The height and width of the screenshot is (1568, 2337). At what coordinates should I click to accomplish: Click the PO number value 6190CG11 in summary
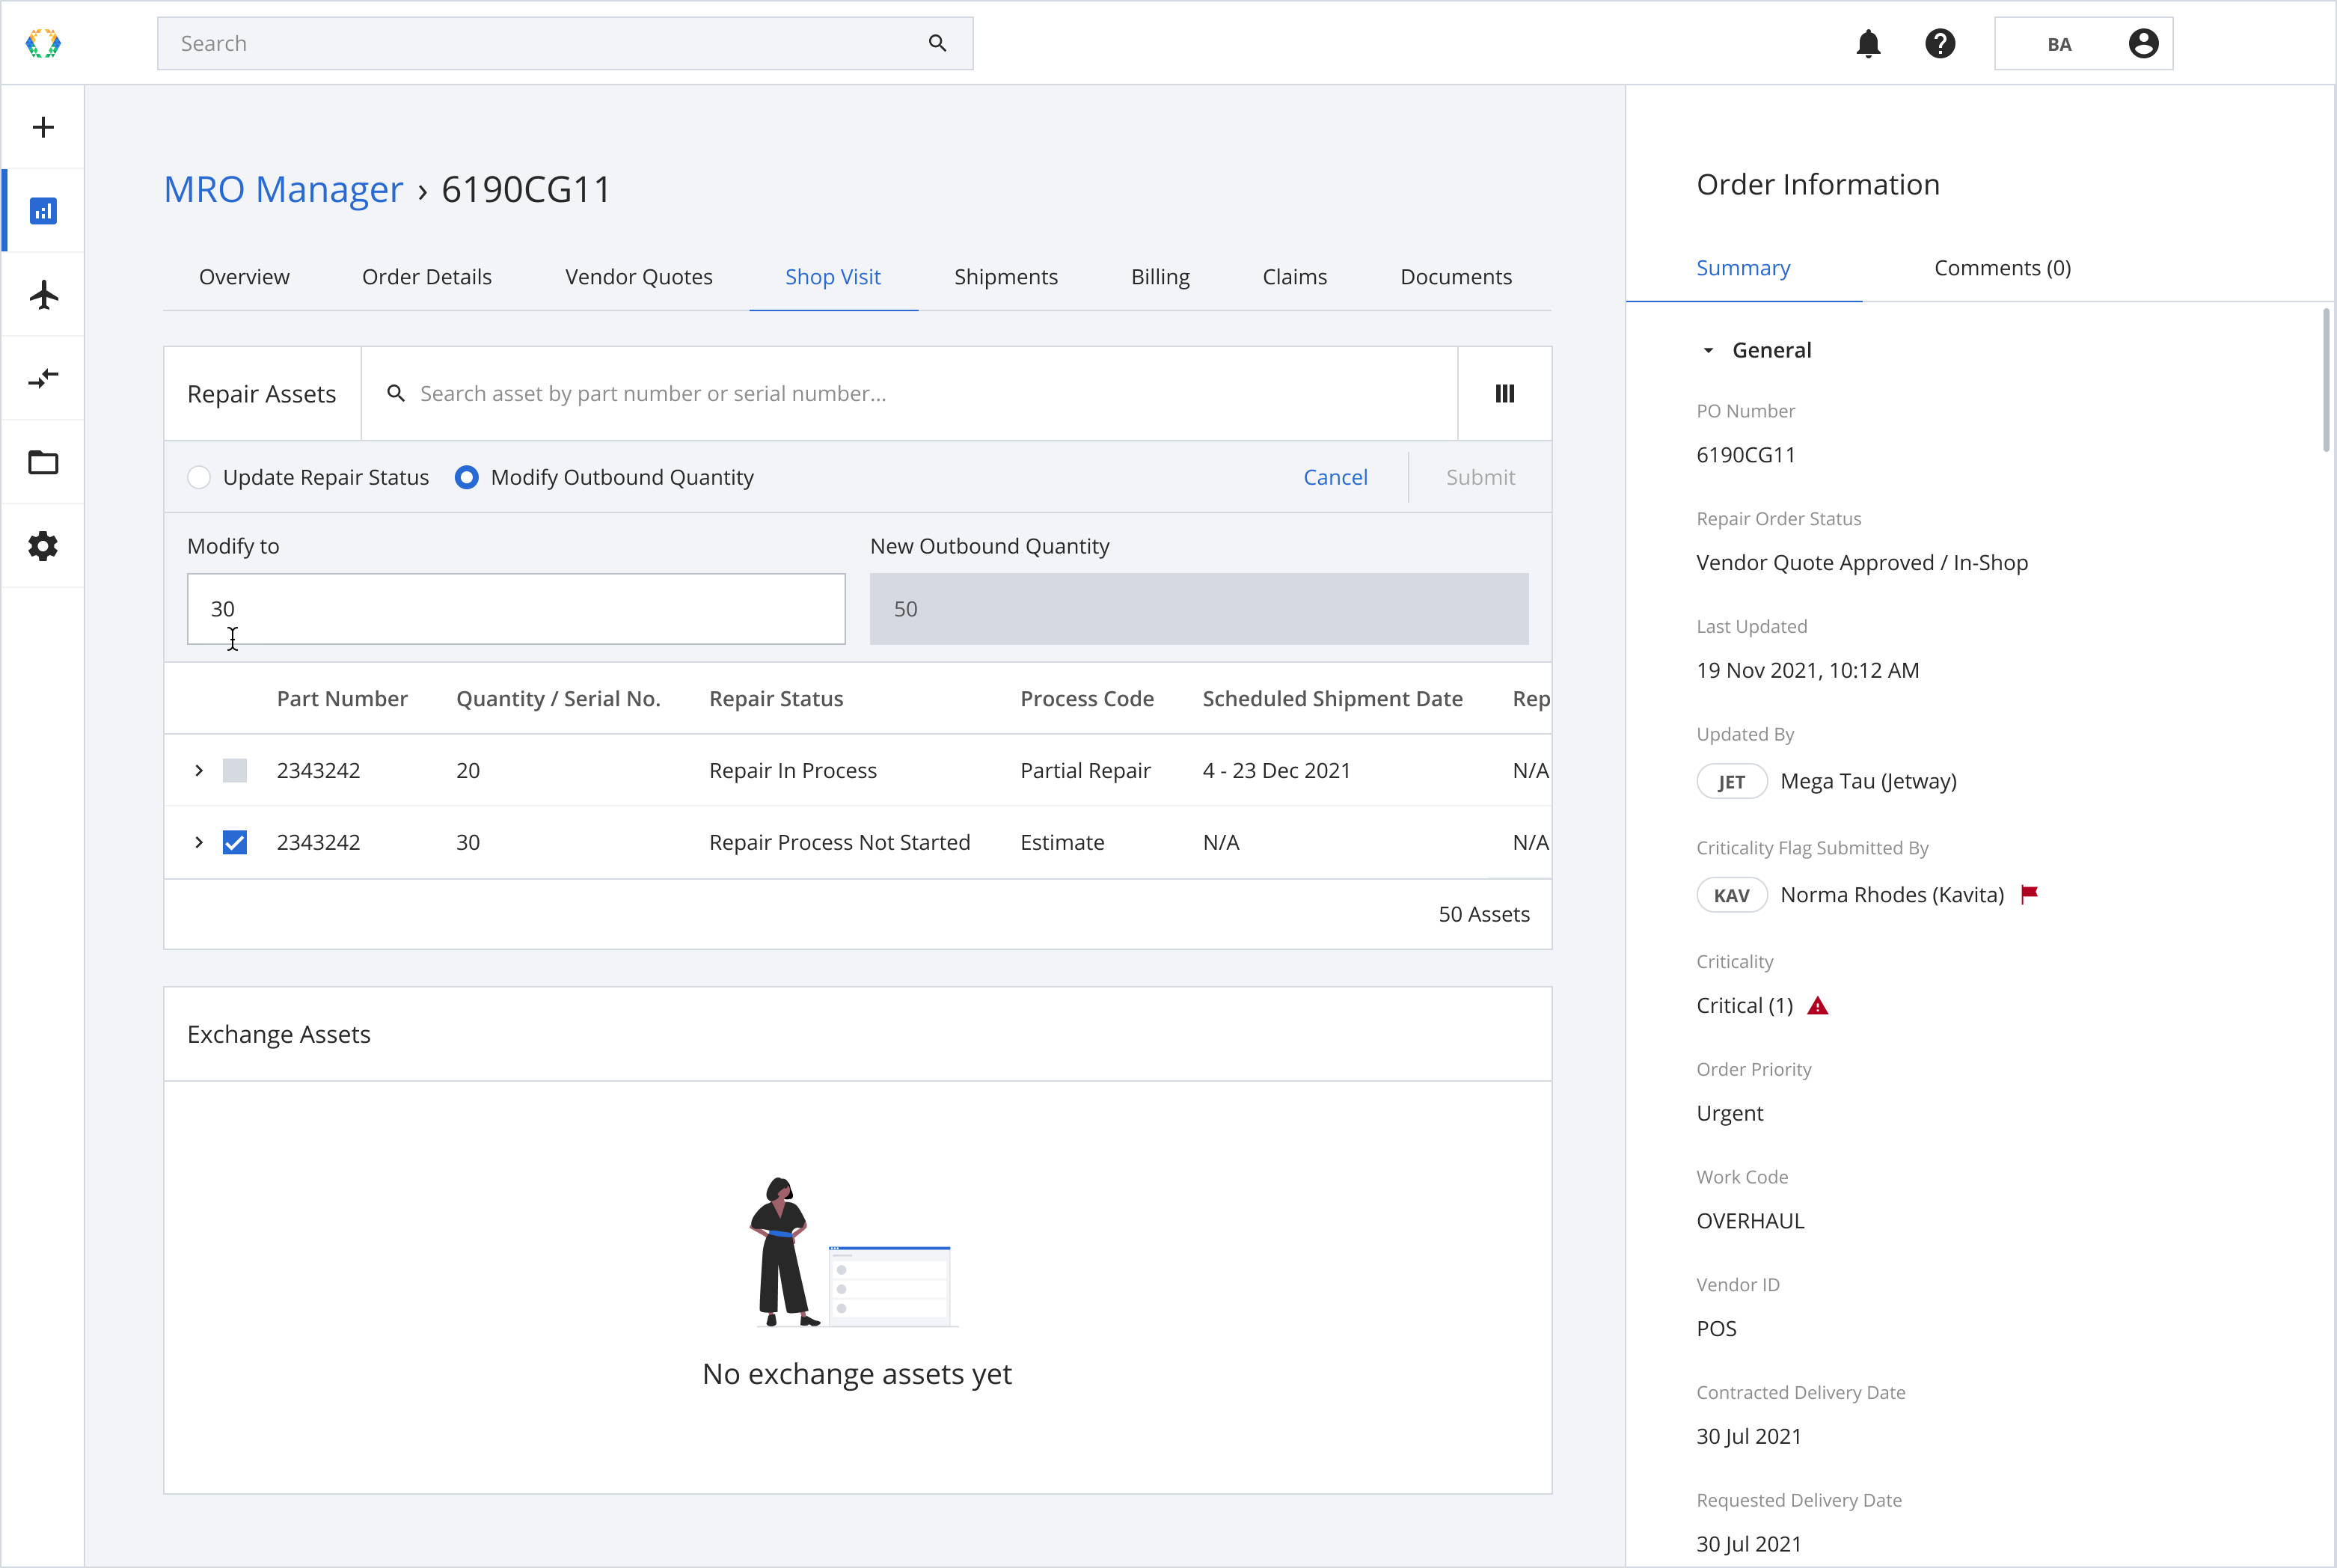(1746, 455)
